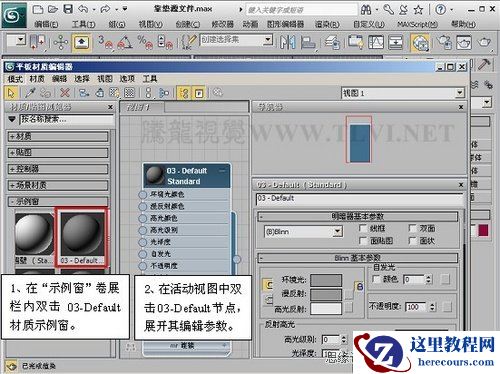This screenshot has height=374, width=500.
Task: Click map button beside 不透明度 value
Action: pos(447,306)
